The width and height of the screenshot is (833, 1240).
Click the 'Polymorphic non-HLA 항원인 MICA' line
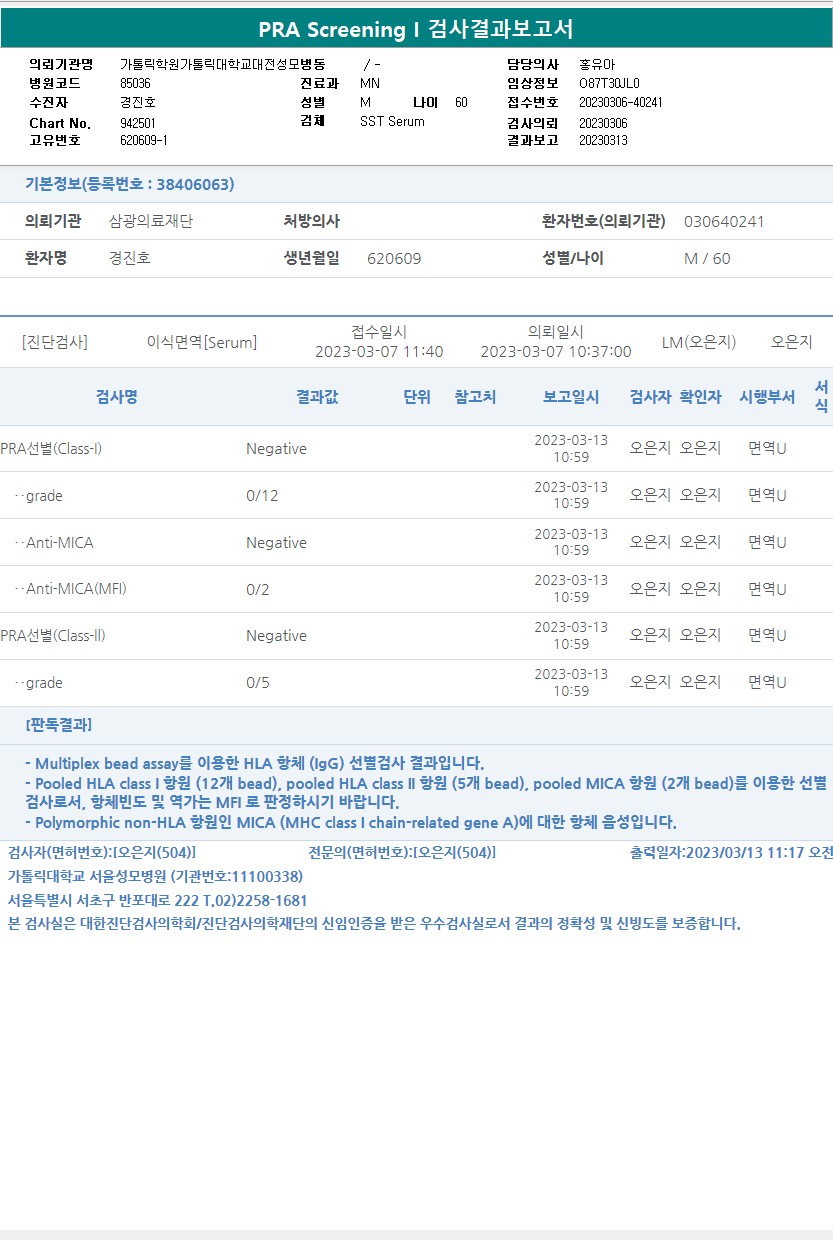(350, 823)
